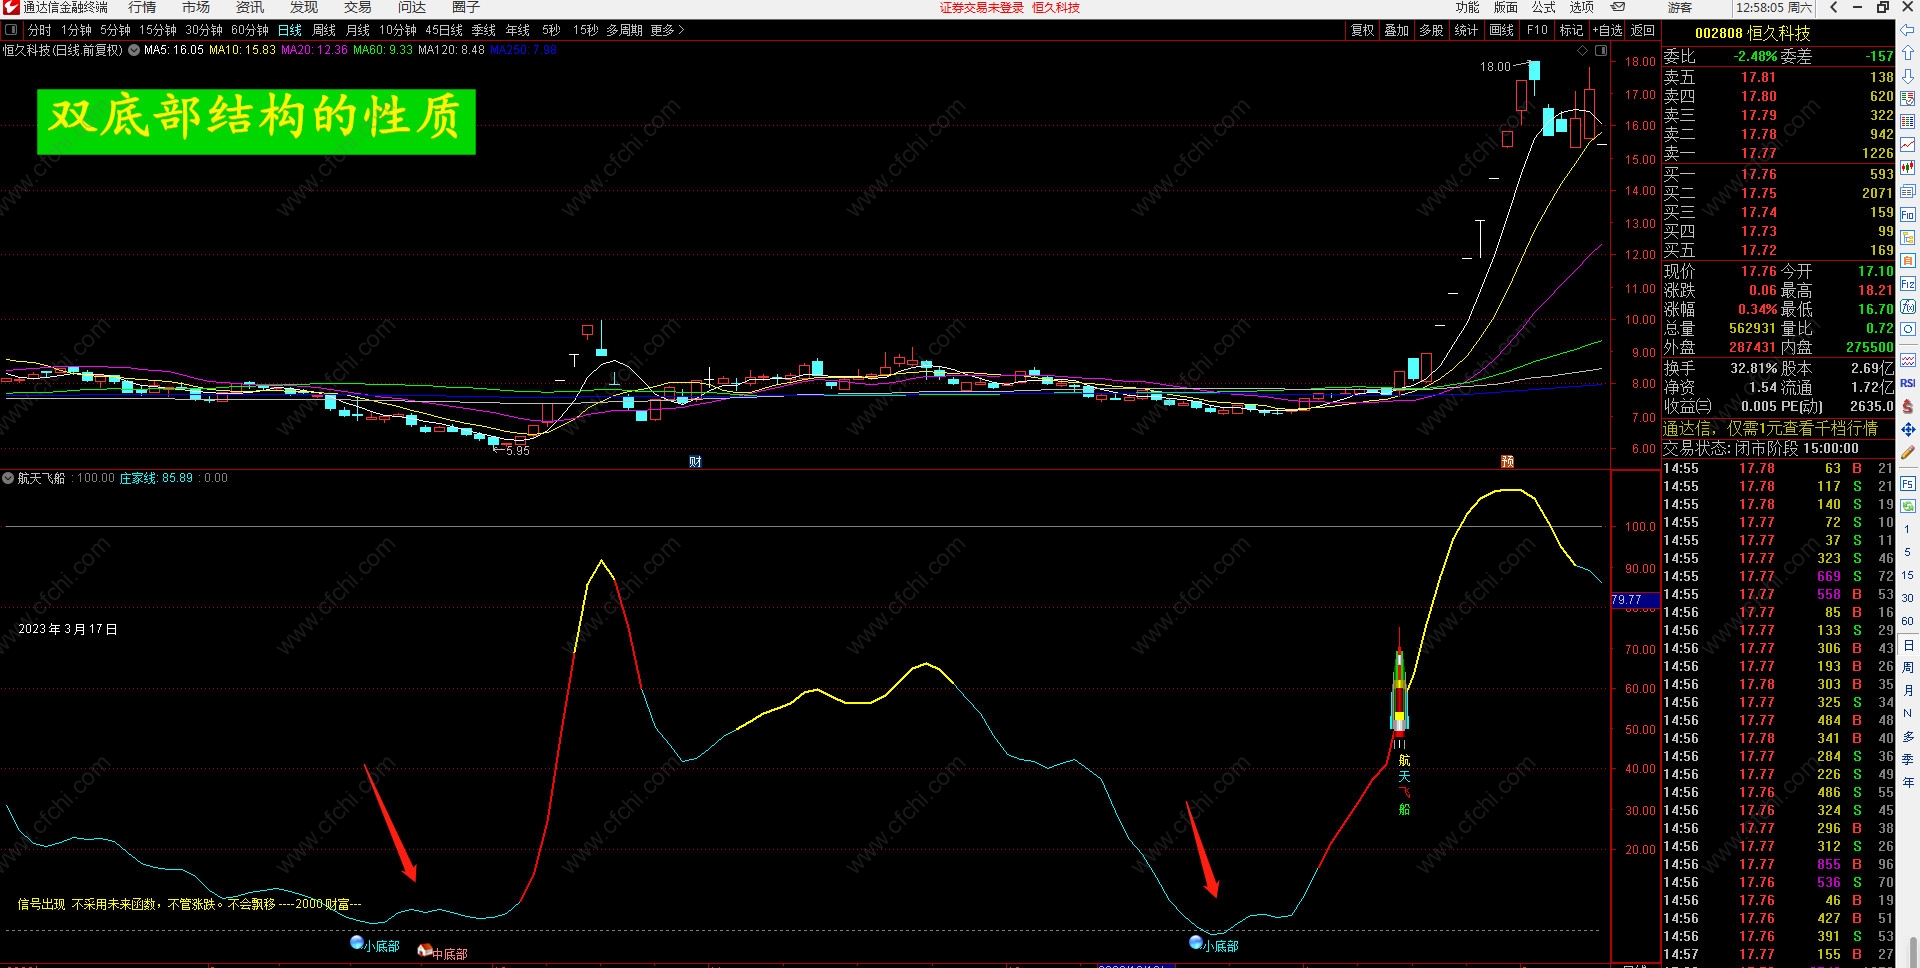Click the blue up arrow sidebar icon
Image resolution: width=1920 pixels, height=968 pixels.
click(x=1908, y=53)
